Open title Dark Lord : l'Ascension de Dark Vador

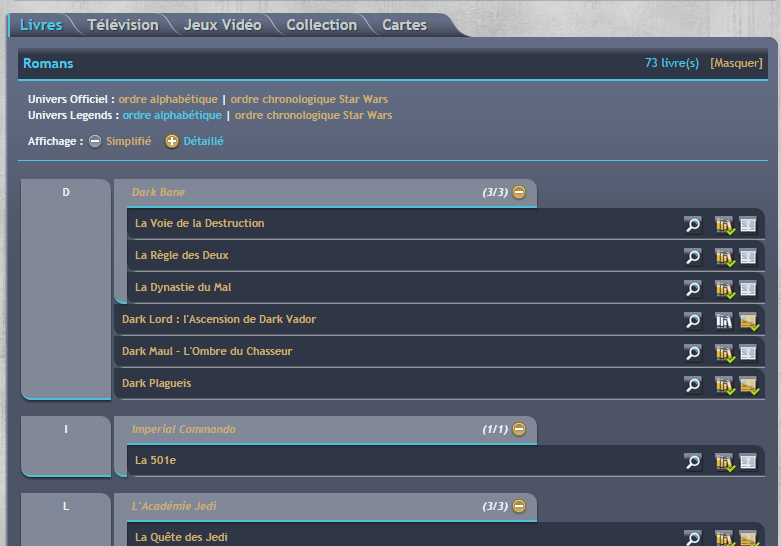219,319
